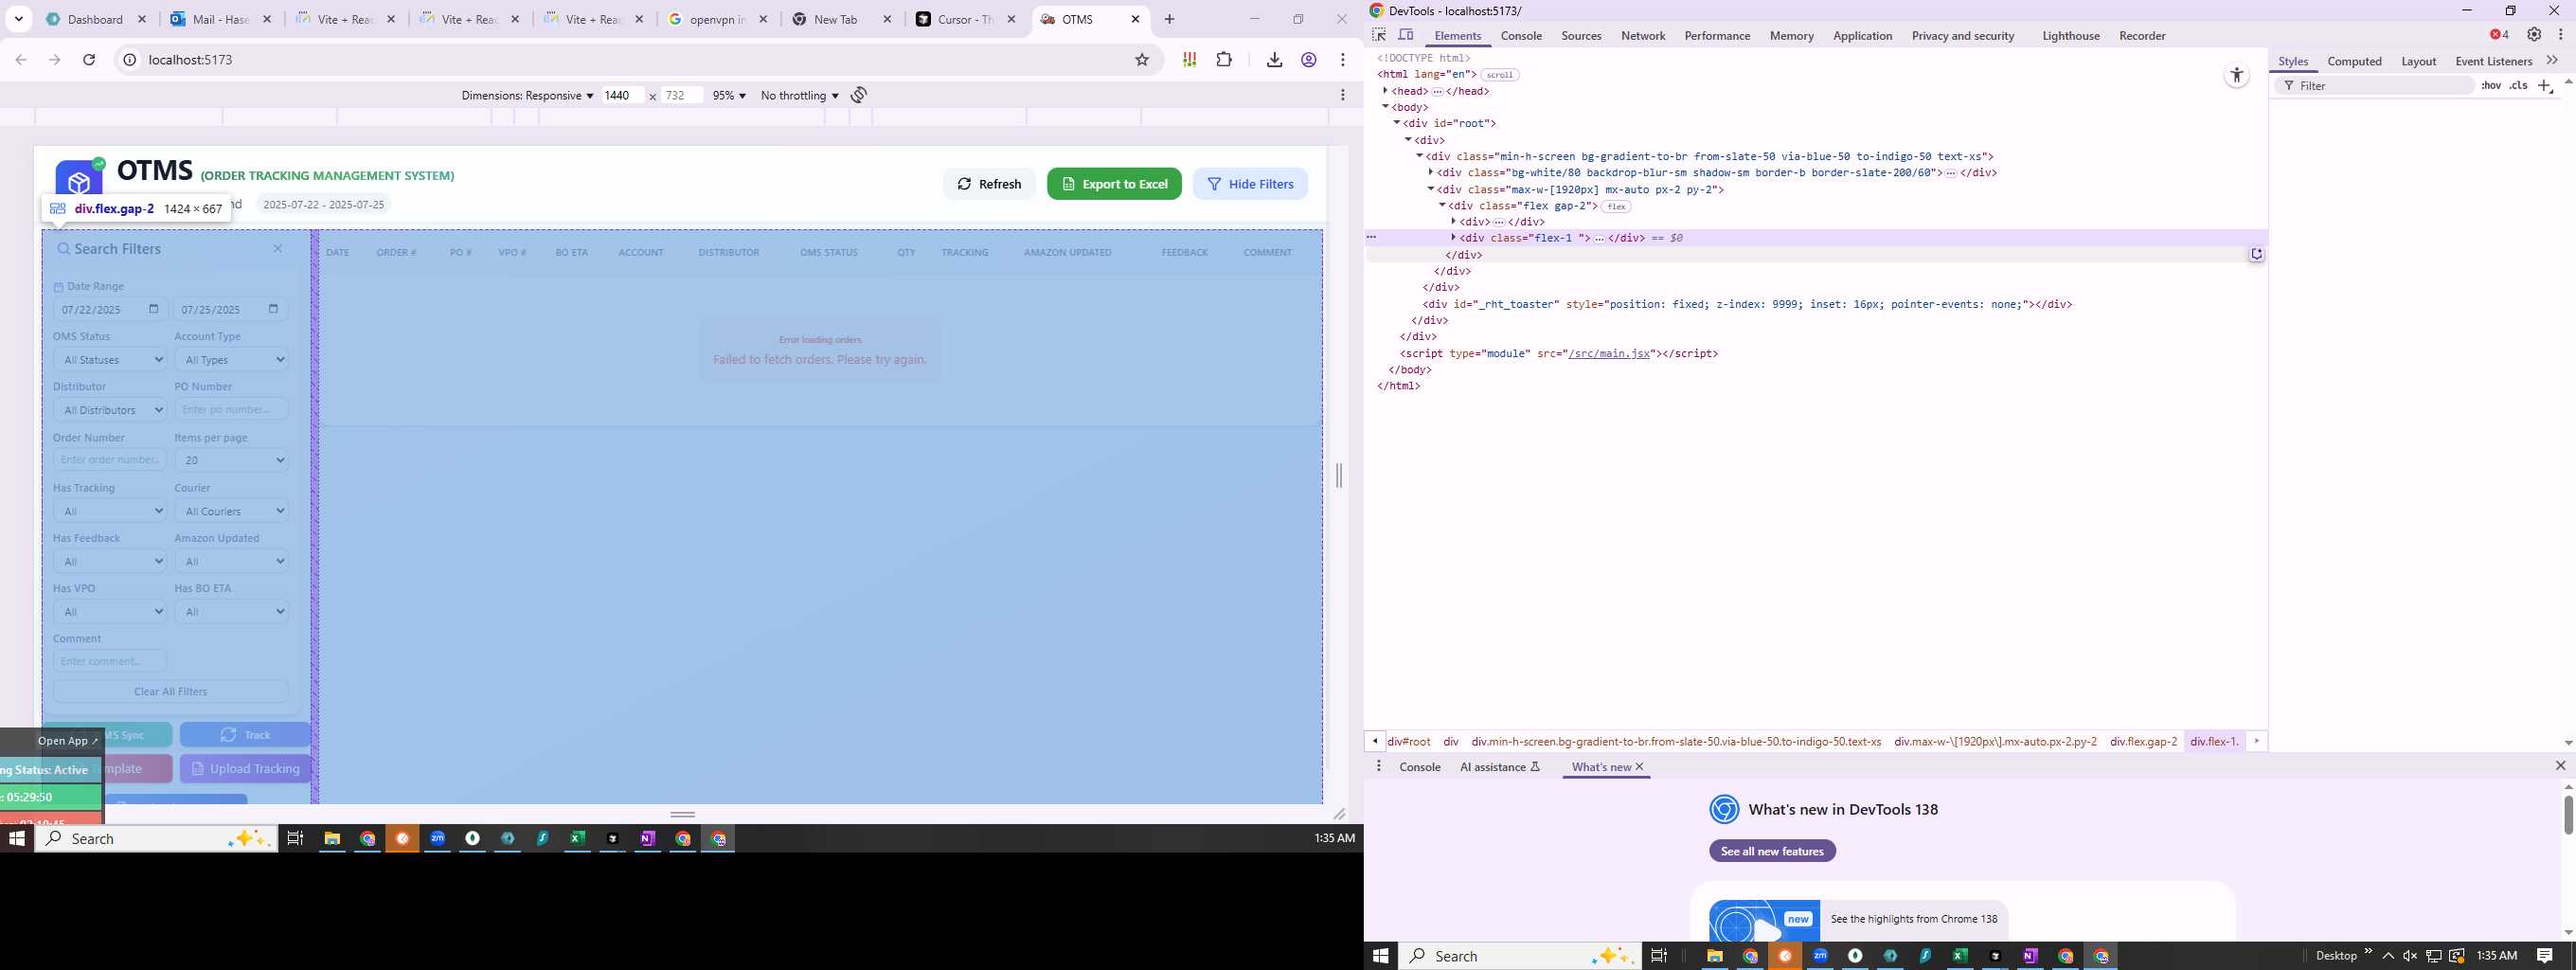
Task: Click New Style Rule plus icon
Action: 2545,86
